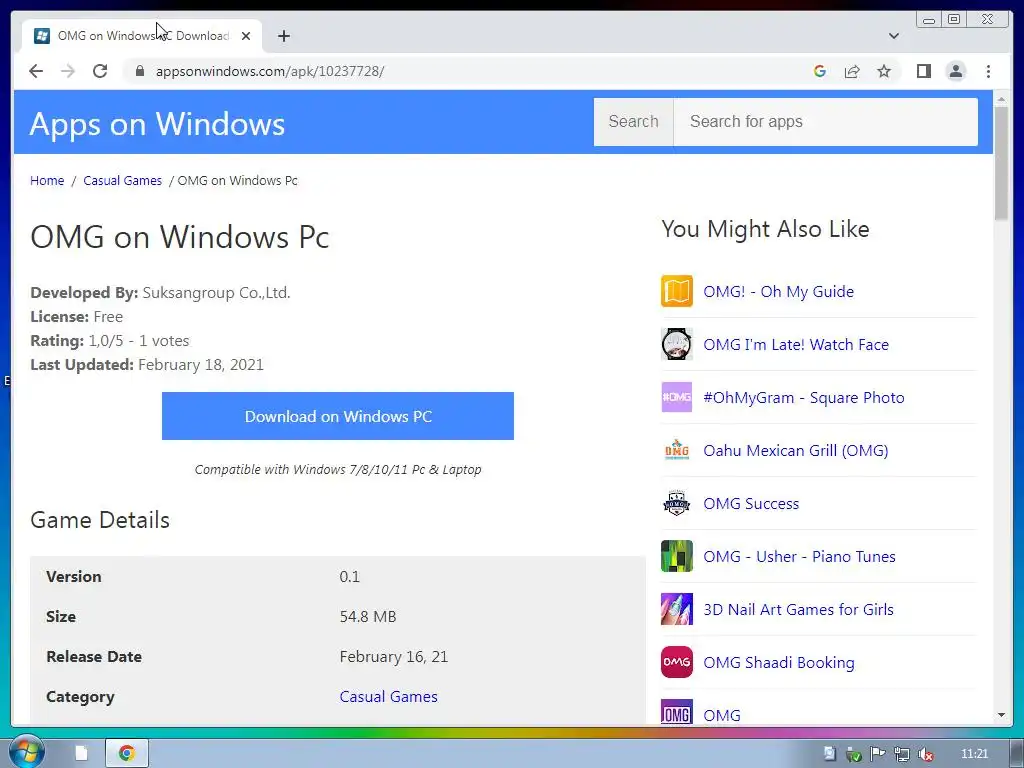Open Oahu Mexican Grill (OMG) link
The image size is (1024, 768).
795,450
